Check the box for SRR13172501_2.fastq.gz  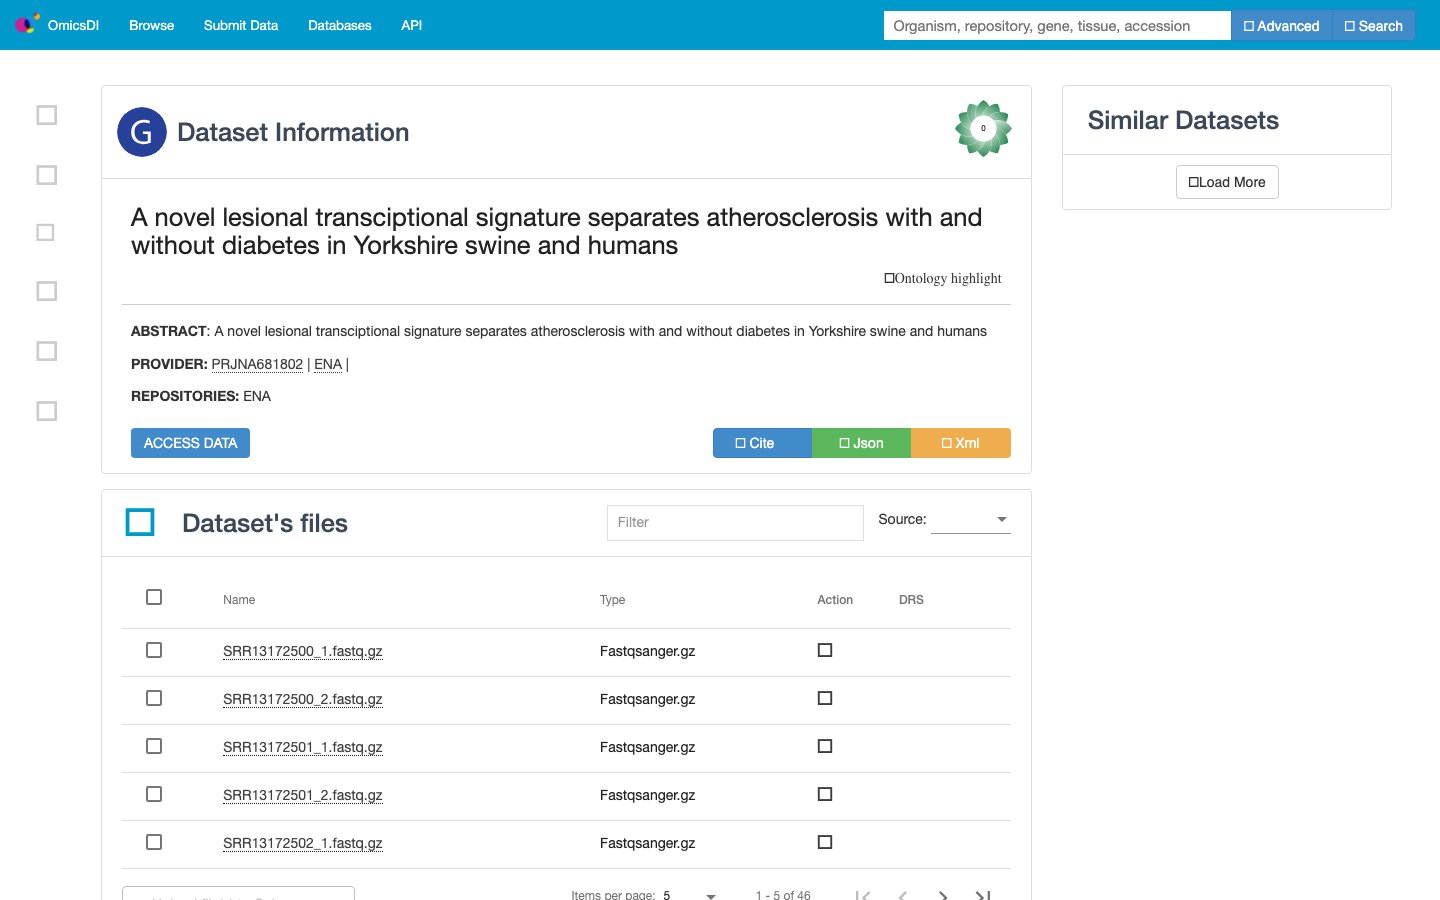[x=154, y=794]
